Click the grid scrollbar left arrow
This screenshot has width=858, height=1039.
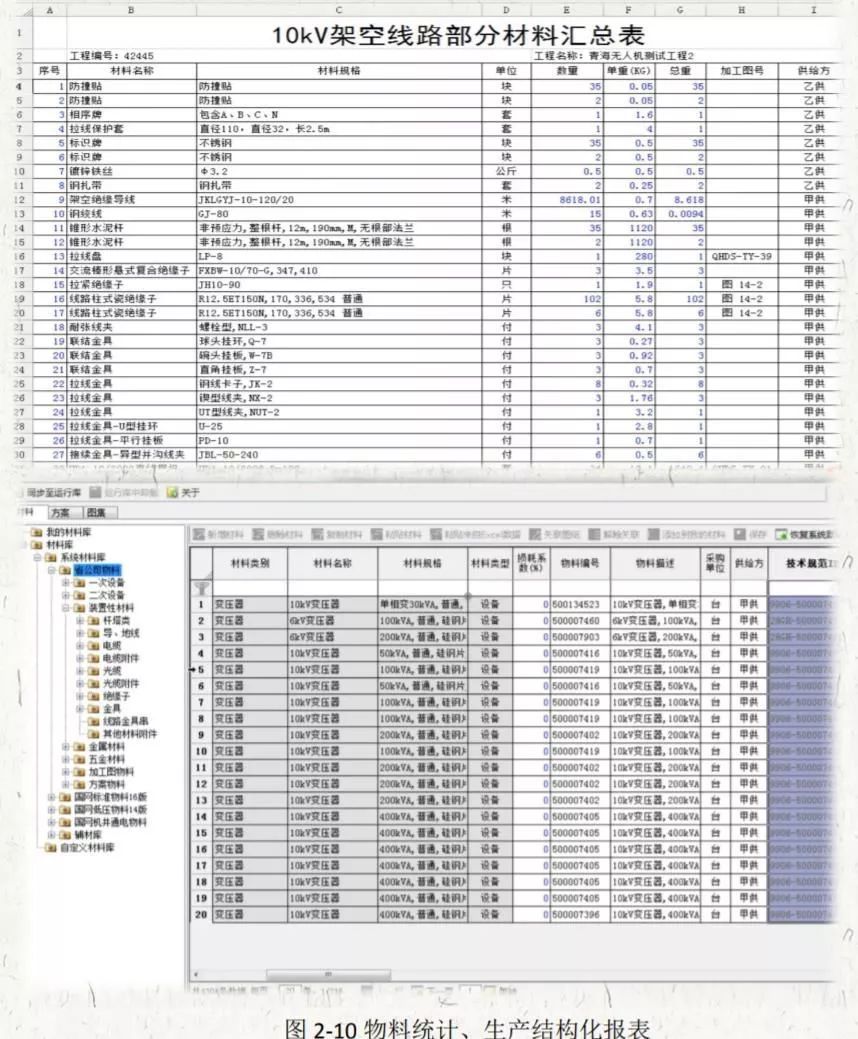tap(195, 975)
